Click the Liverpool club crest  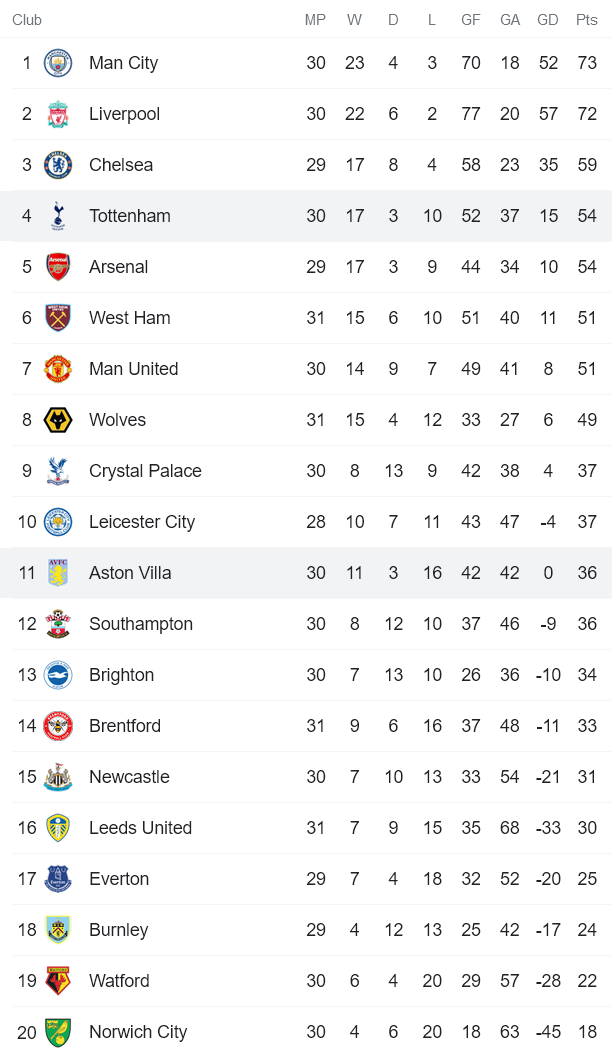point(58,114)
